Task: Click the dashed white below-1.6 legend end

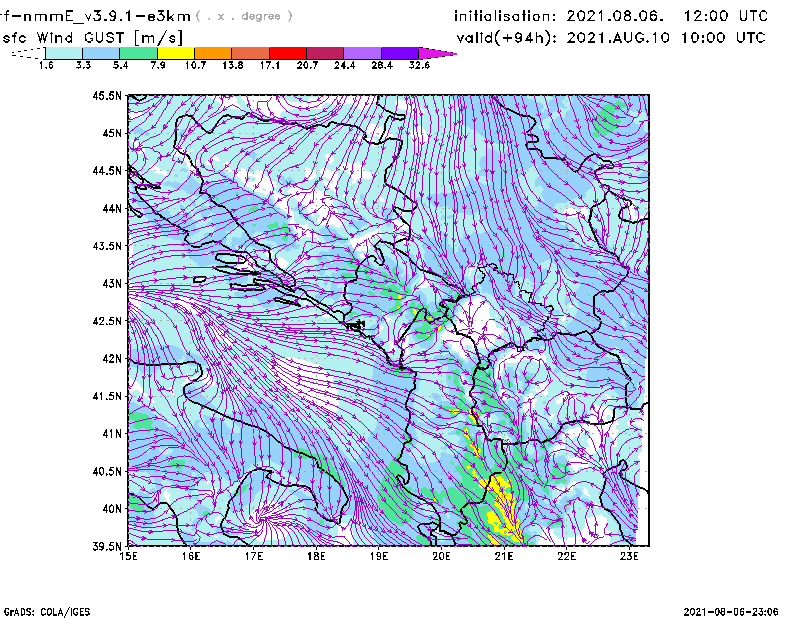Action: point(29,53)
